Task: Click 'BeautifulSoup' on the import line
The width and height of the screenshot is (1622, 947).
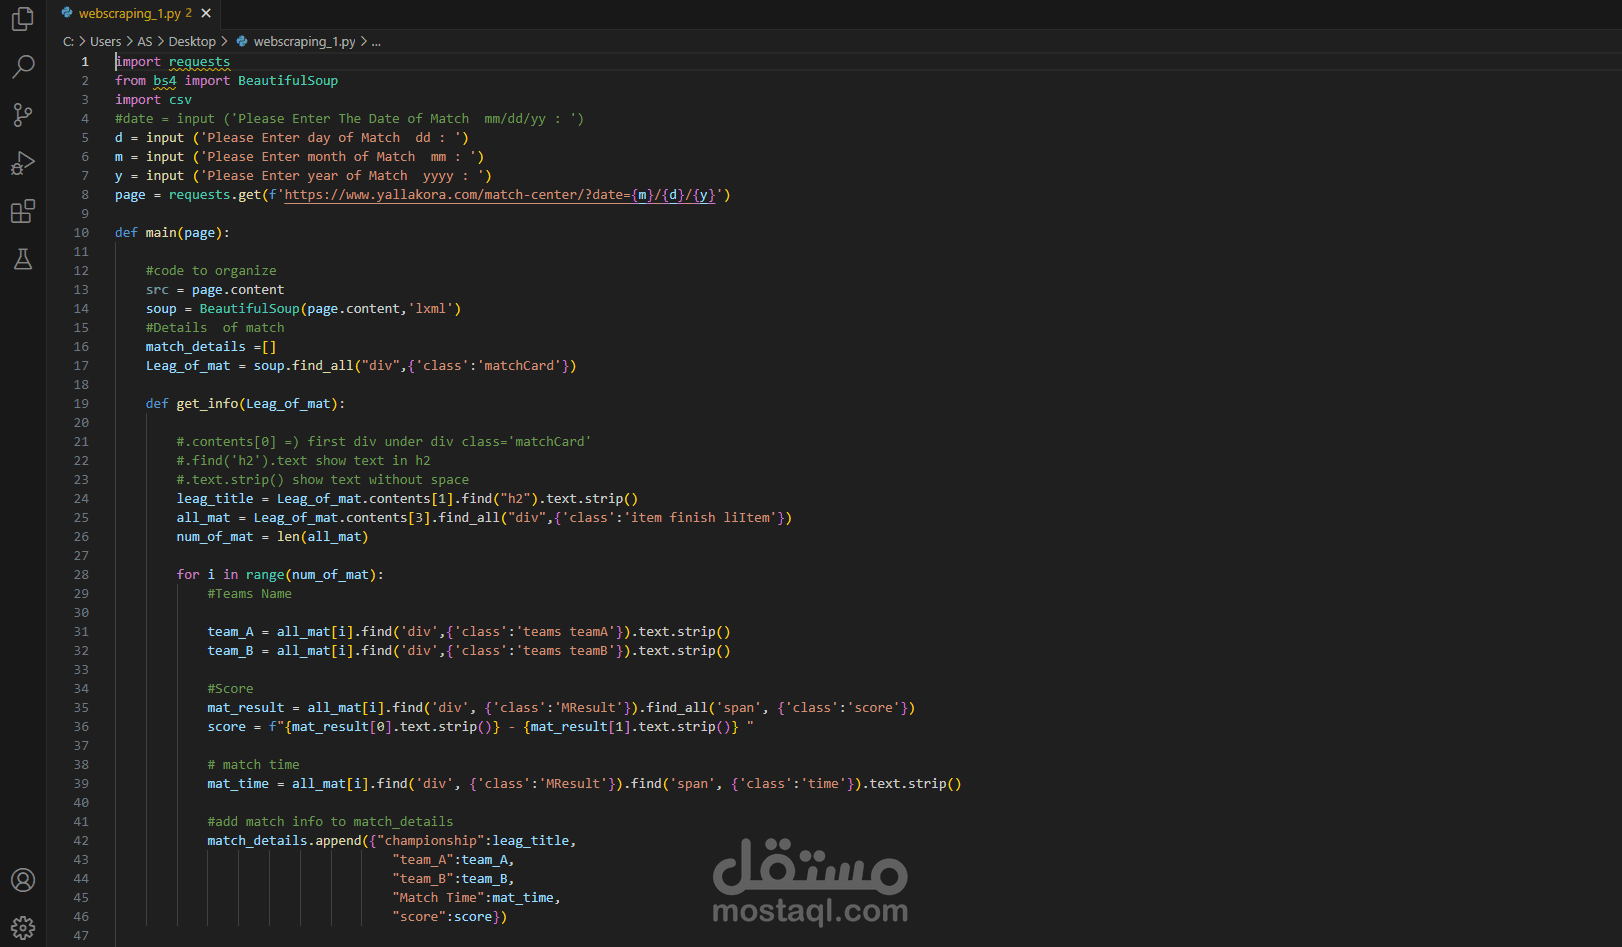Action: tap(288, 81)
